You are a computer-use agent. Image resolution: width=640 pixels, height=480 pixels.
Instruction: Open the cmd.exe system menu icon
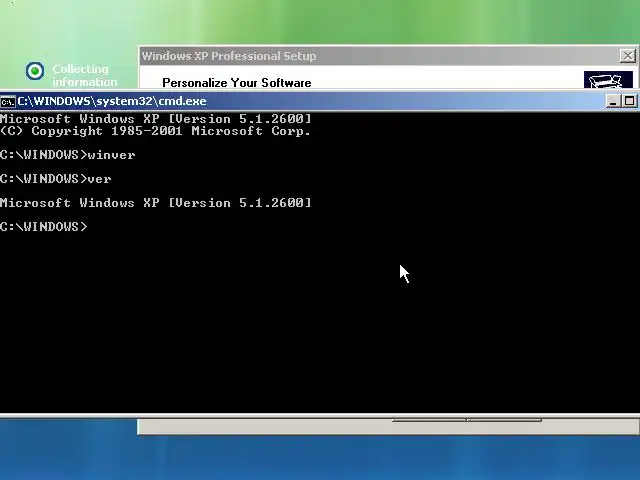(x=8, y=101)
